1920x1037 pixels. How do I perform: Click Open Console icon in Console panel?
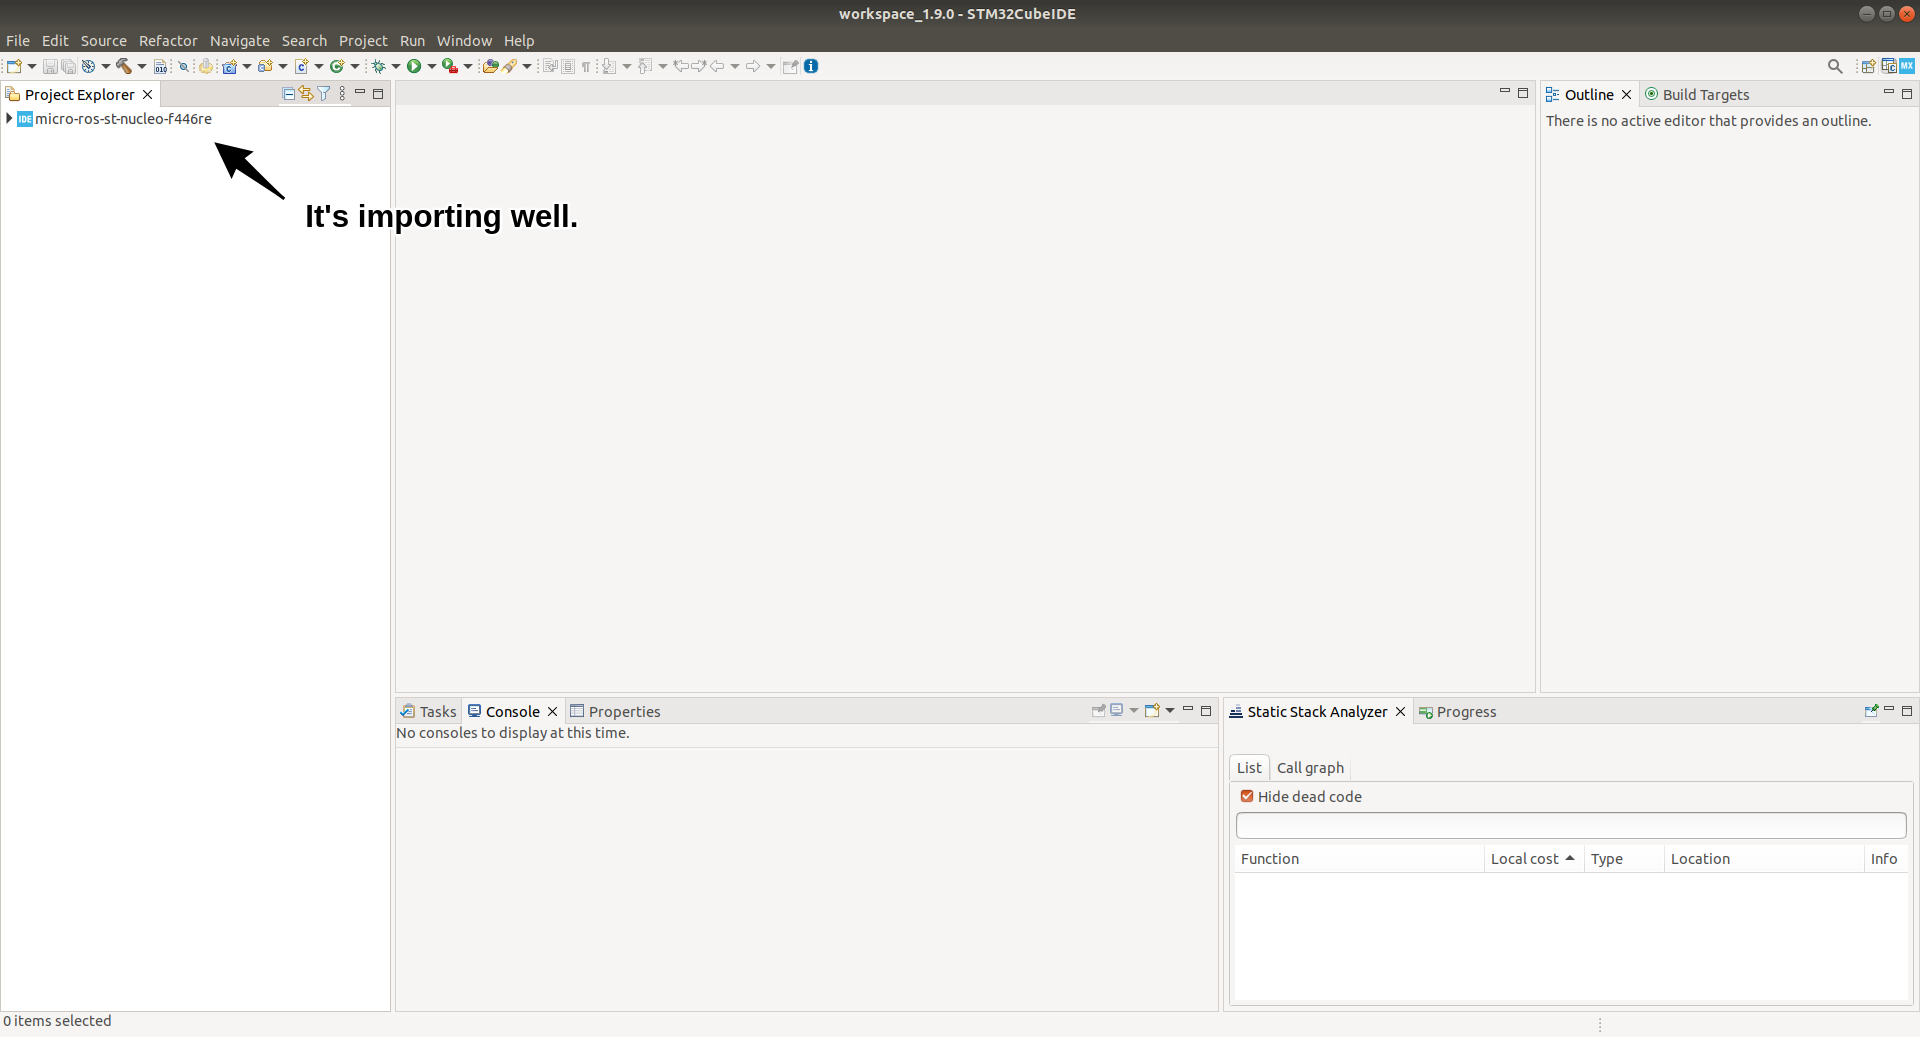coord(1152,711)
